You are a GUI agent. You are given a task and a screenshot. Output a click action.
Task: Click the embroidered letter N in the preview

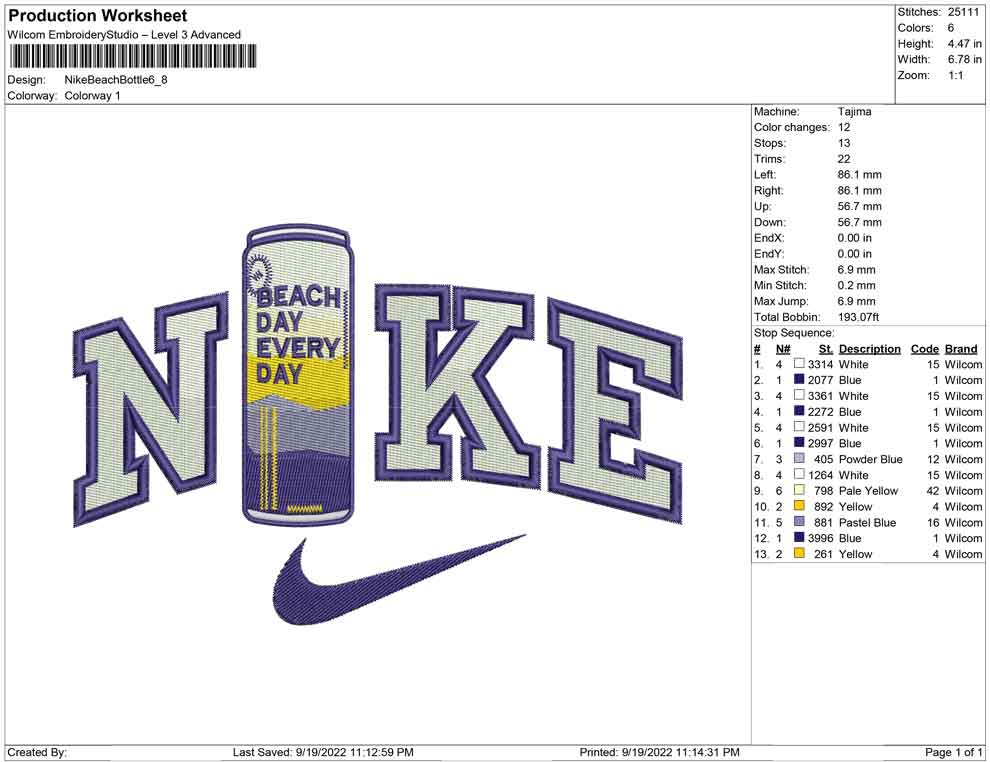pyautogui.click(x=152, y=410)
